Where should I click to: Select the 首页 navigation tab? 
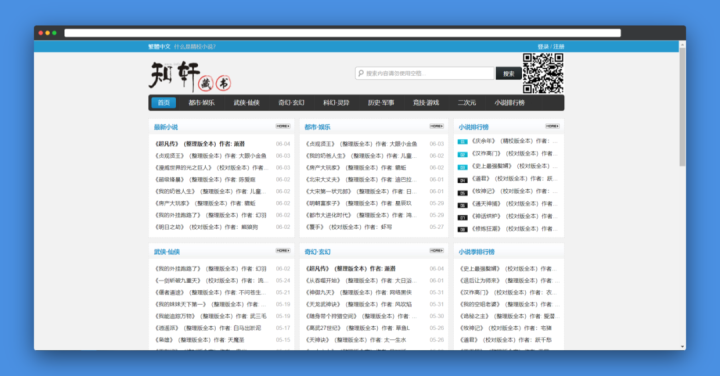coord(164,102)
